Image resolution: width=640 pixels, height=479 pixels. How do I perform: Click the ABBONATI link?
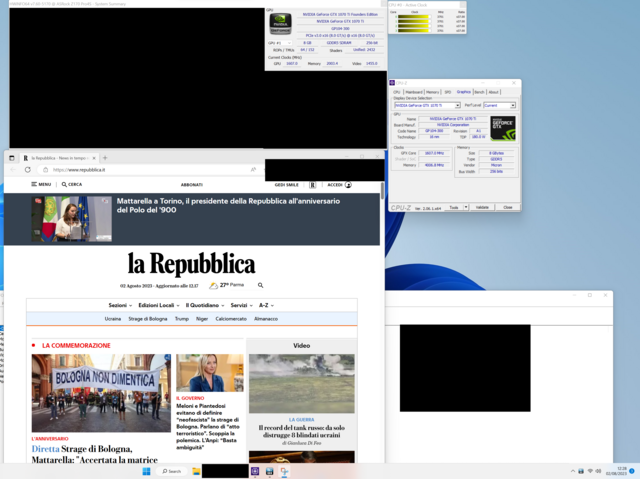click(191, 185)
